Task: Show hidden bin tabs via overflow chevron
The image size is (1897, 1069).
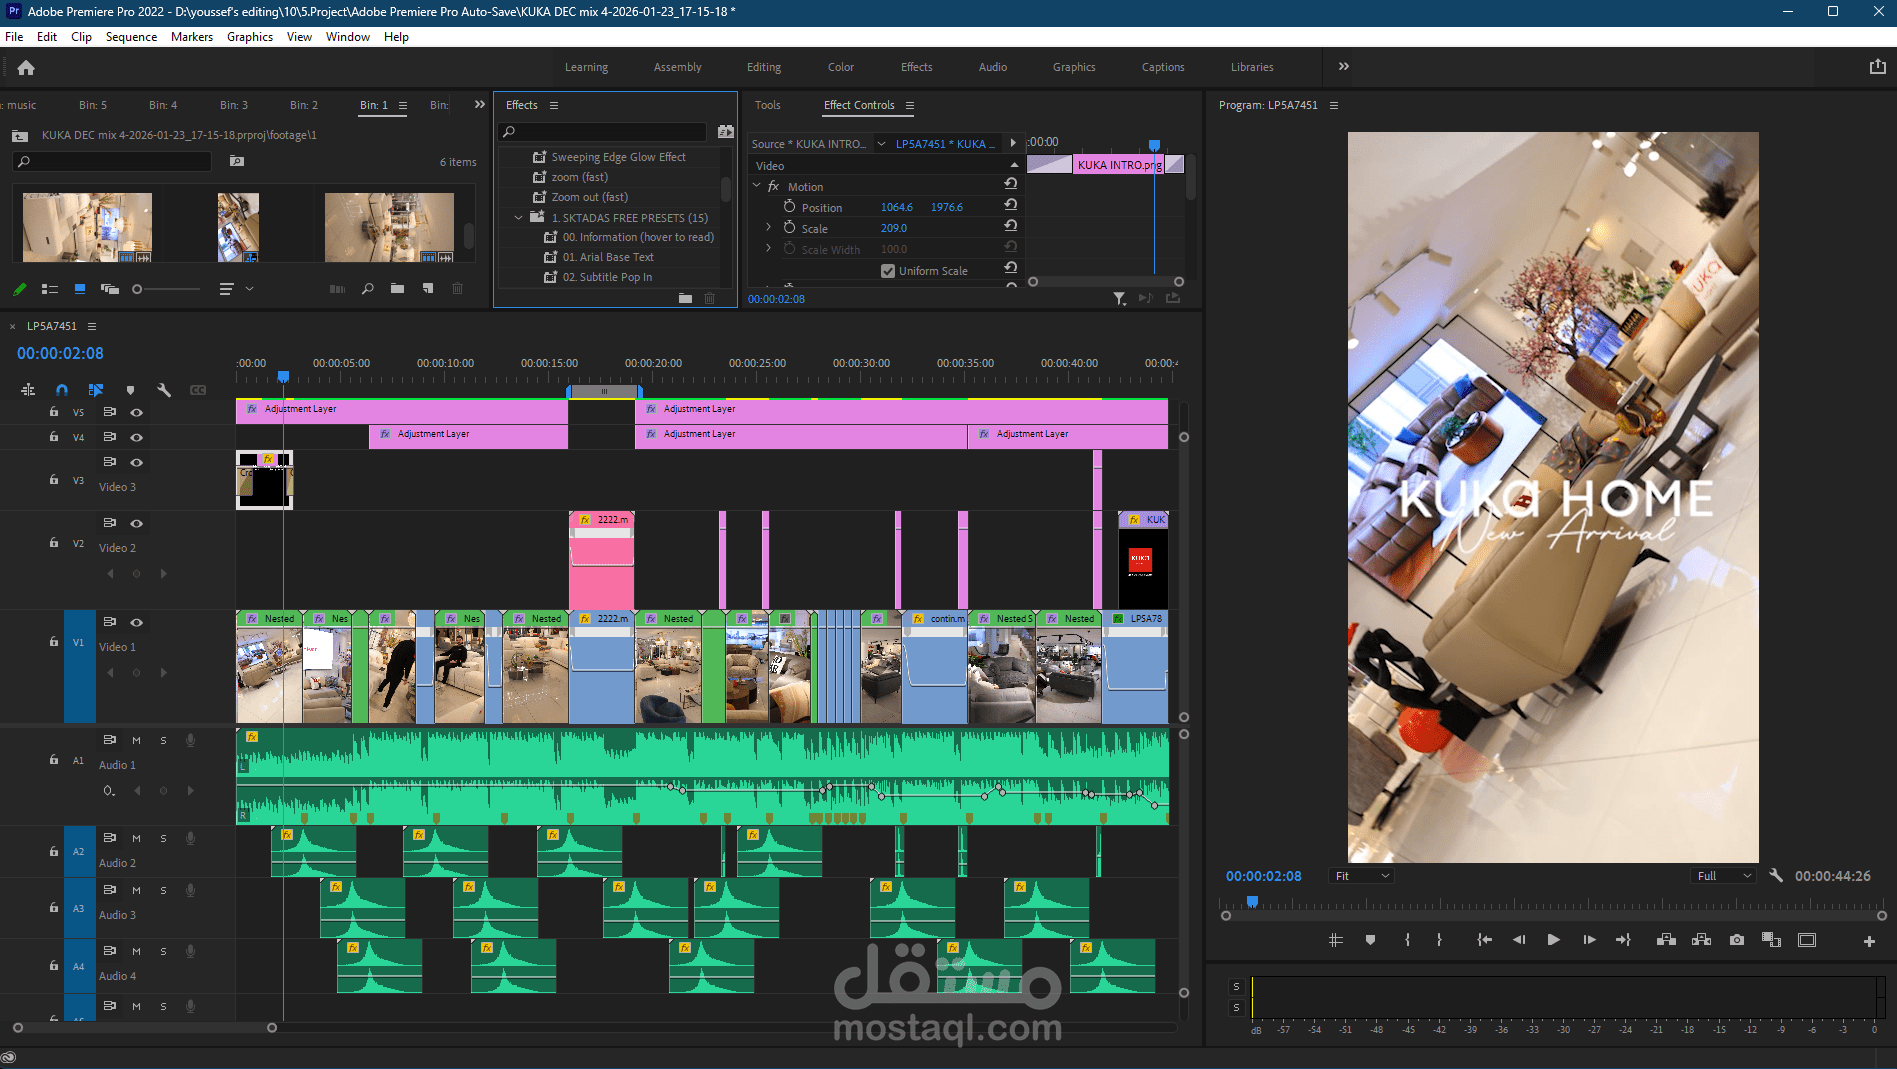Action: pyautogui.click(x=480, y=104)
